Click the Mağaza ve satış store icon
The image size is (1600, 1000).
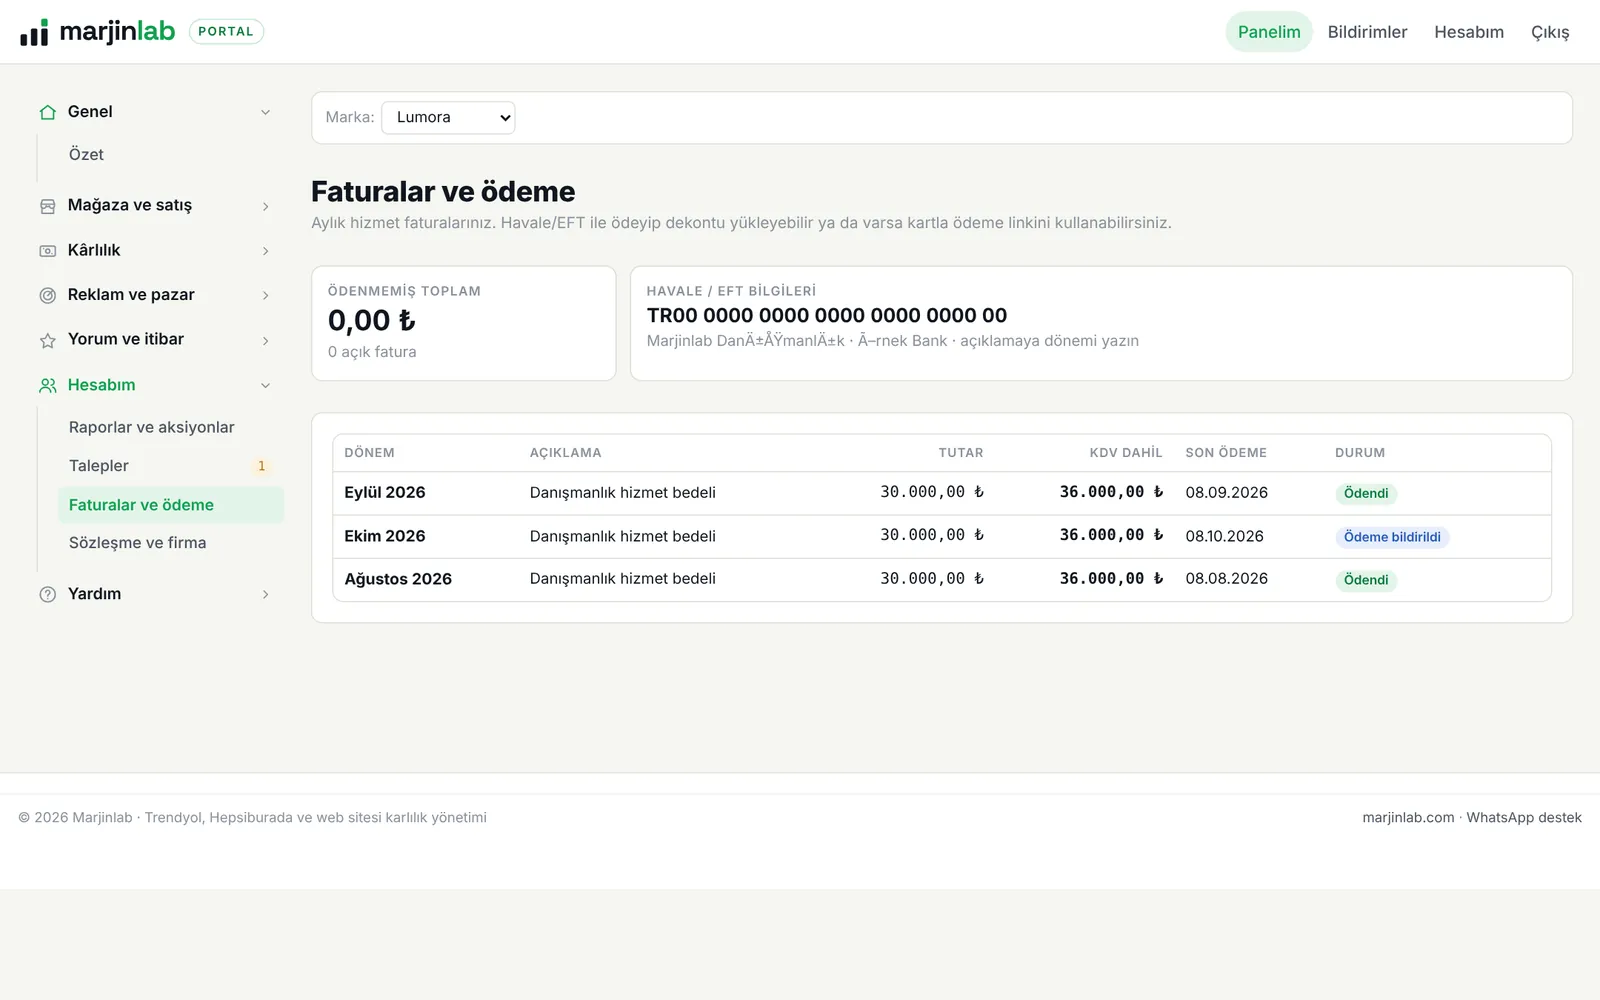47,206
